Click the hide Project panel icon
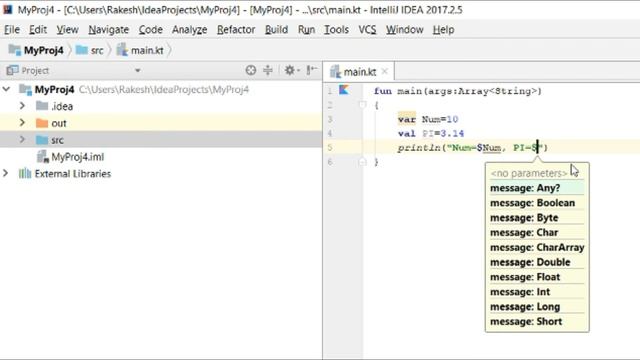The height and width of the screenshot is (360, 640). pyautogui.click(x=312, y=70)
